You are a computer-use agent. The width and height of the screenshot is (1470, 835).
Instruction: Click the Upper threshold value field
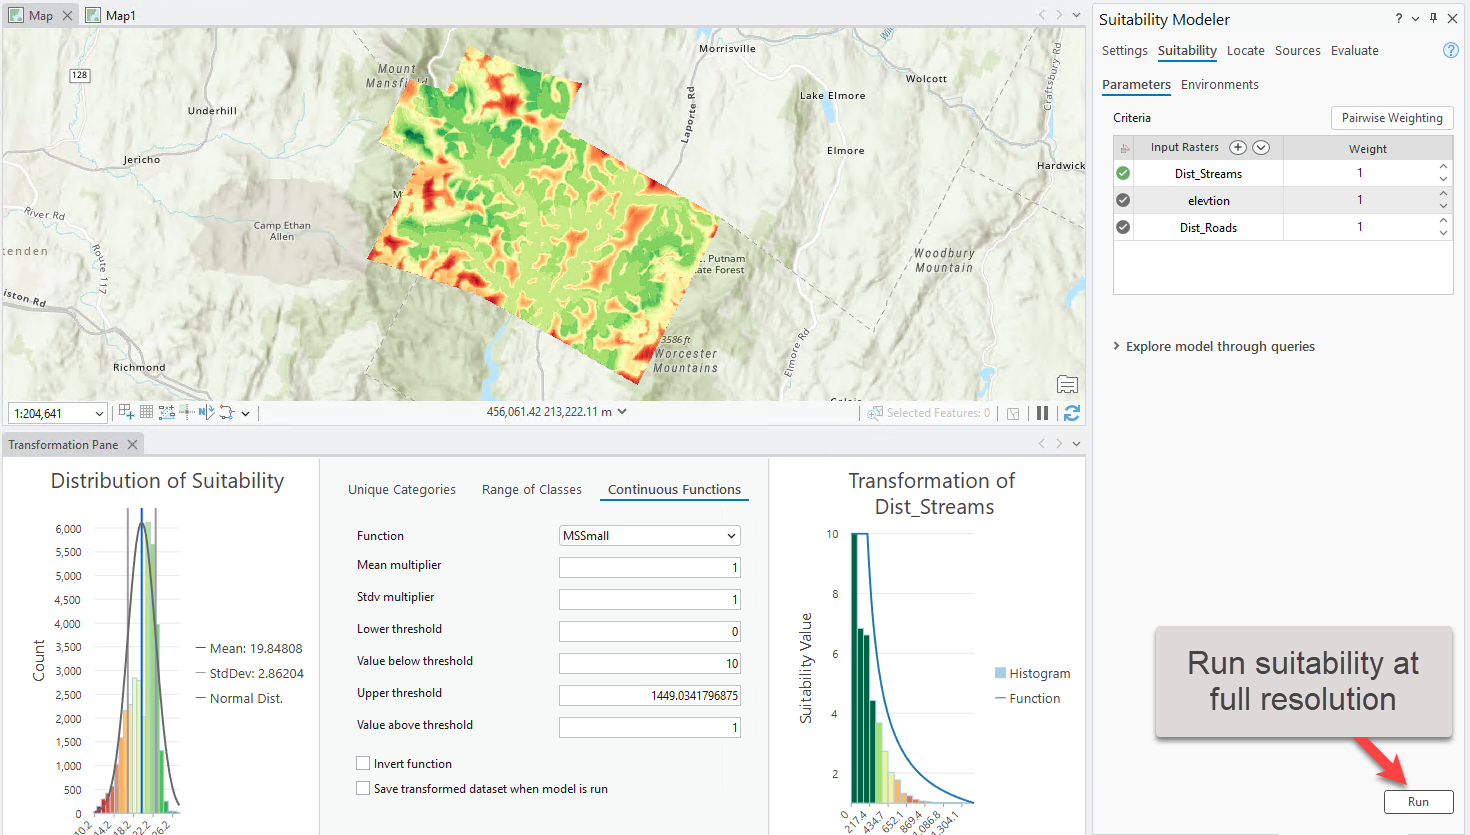[650, 696]
